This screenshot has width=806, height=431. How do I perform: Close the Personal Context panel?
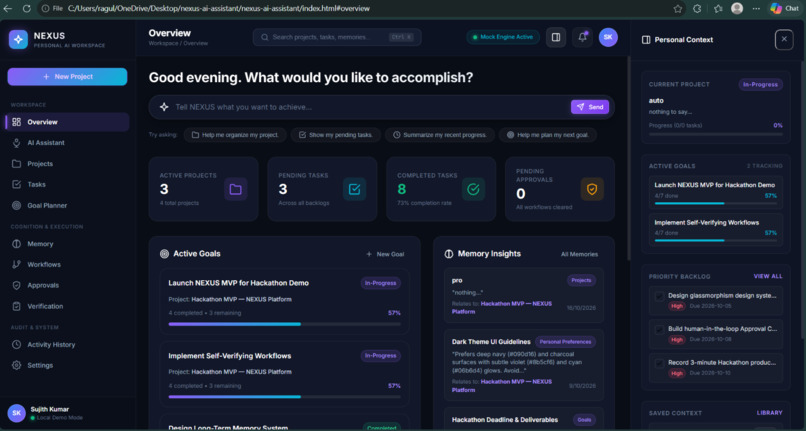point(784,39)
